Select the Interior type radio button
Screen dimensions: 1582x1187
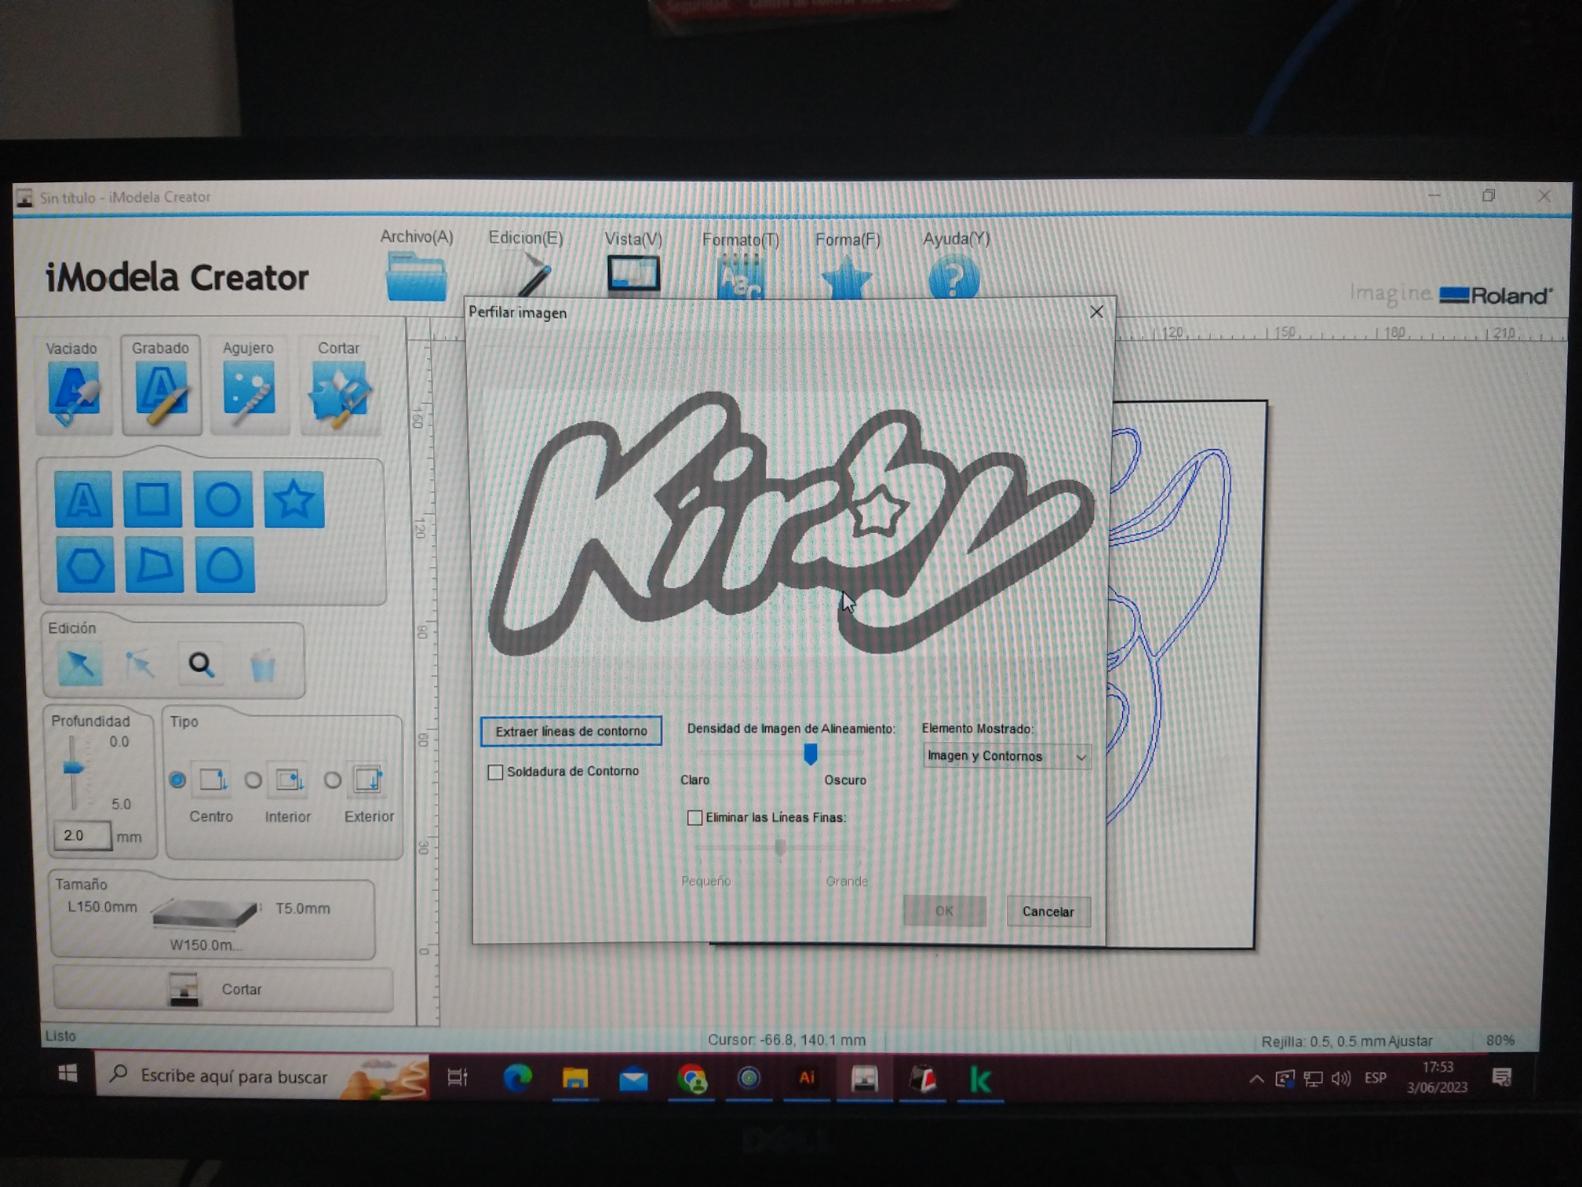(x=253, y=780)
